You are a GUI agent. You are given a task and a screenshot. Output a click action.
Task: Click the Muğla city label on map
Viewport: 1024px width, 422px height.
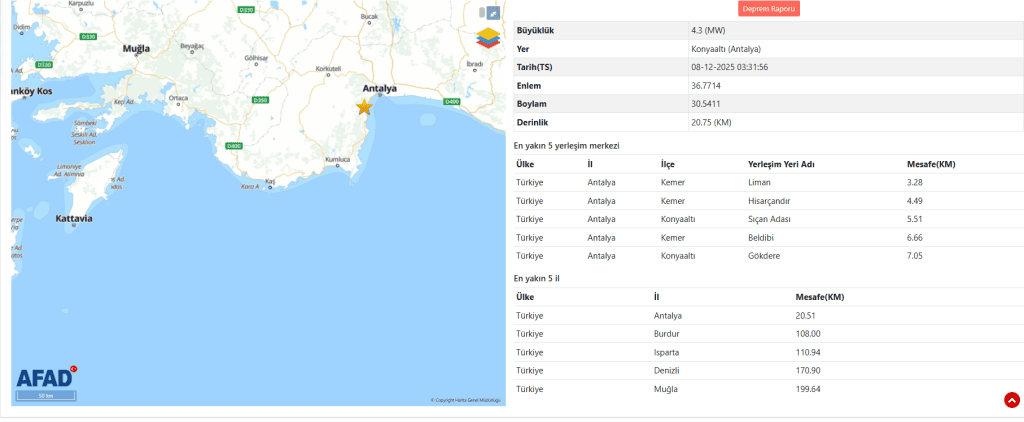point(135,48)
